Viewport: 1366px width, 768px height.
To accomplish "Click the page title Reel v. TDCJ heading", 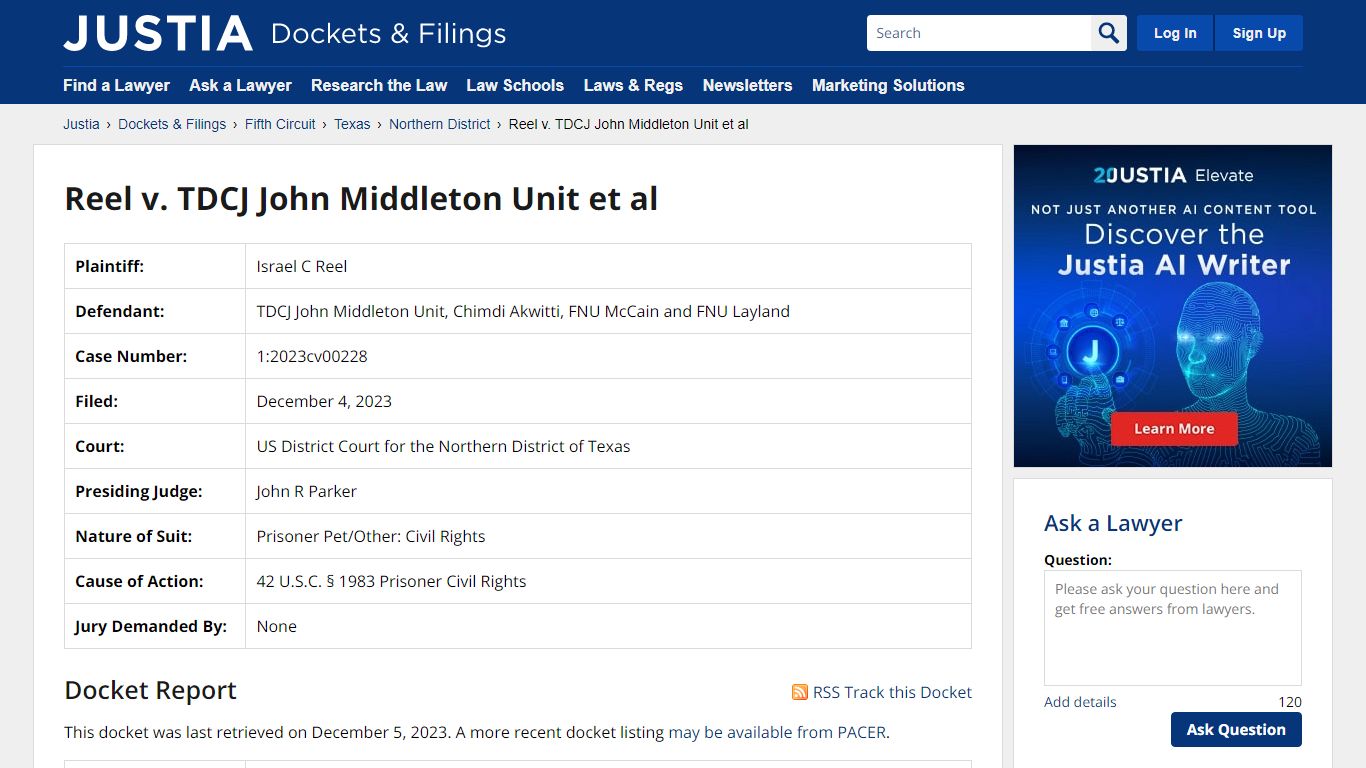I will [361, 198].
